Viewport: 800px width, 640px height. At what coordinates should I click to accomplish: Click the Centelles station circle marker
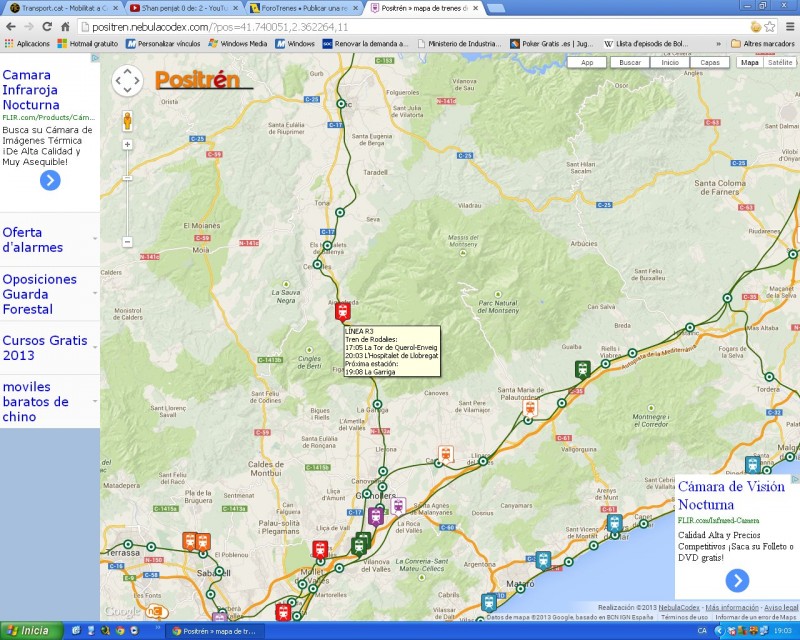317,264
